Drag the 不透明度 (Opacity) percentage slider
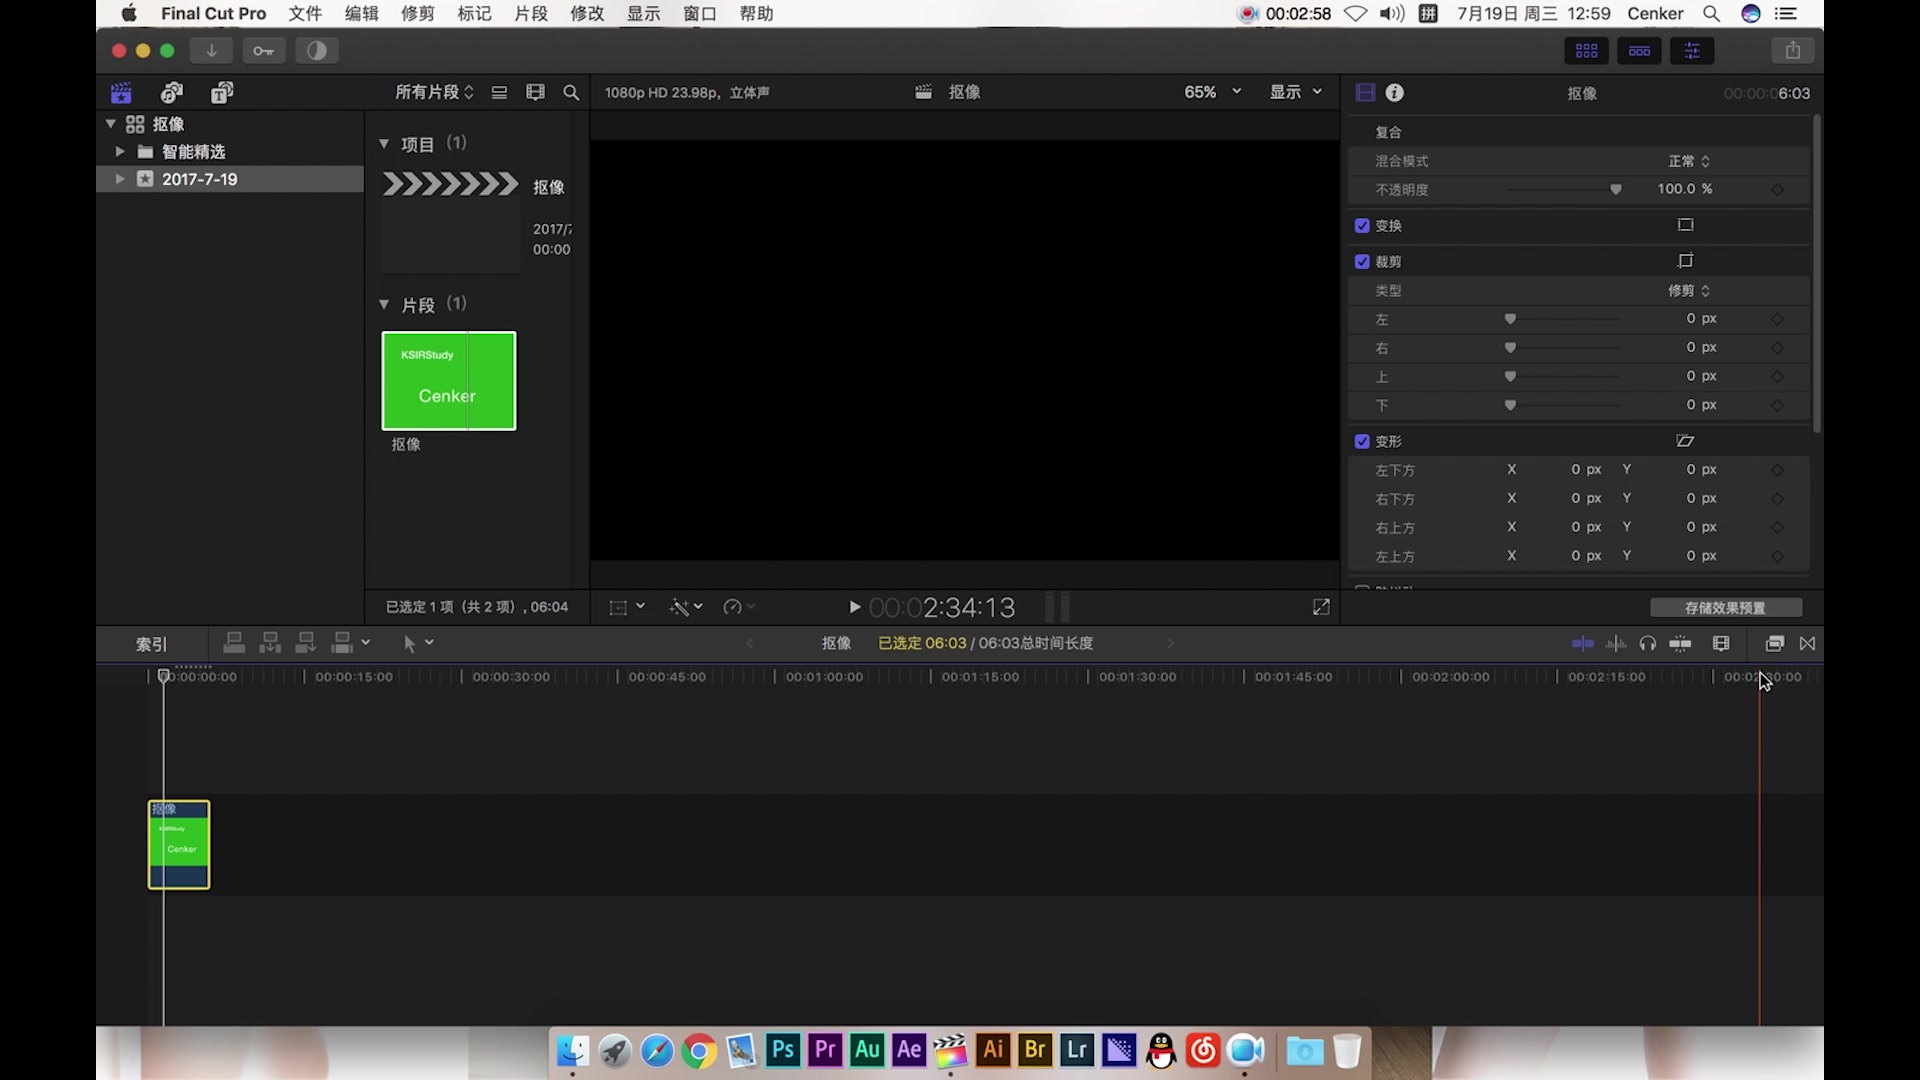This screenshot has width=1920, height=1080. [x=1615, y=189]
